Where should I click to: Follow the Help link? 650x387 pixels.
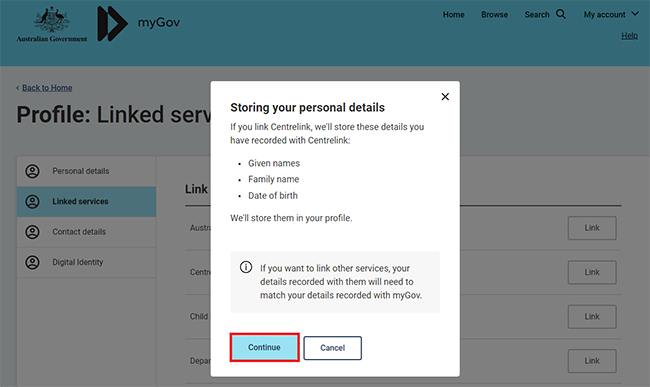pyautogui.click(x=629, y=36)
